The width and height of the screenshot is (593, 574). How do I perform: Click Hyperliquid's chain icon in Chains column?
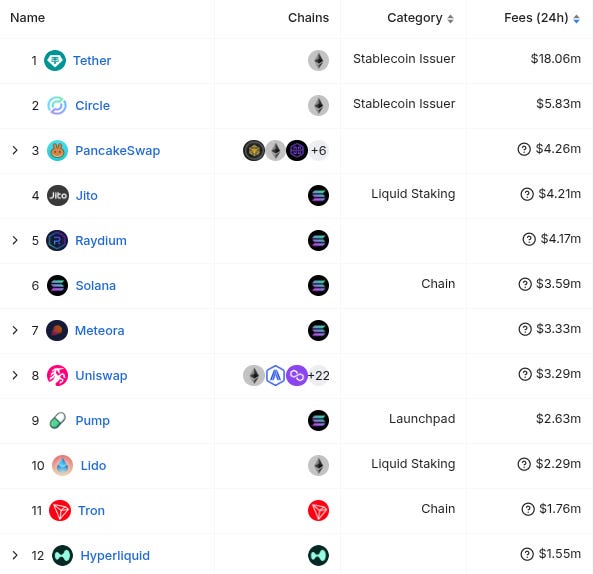coord(318,555)
